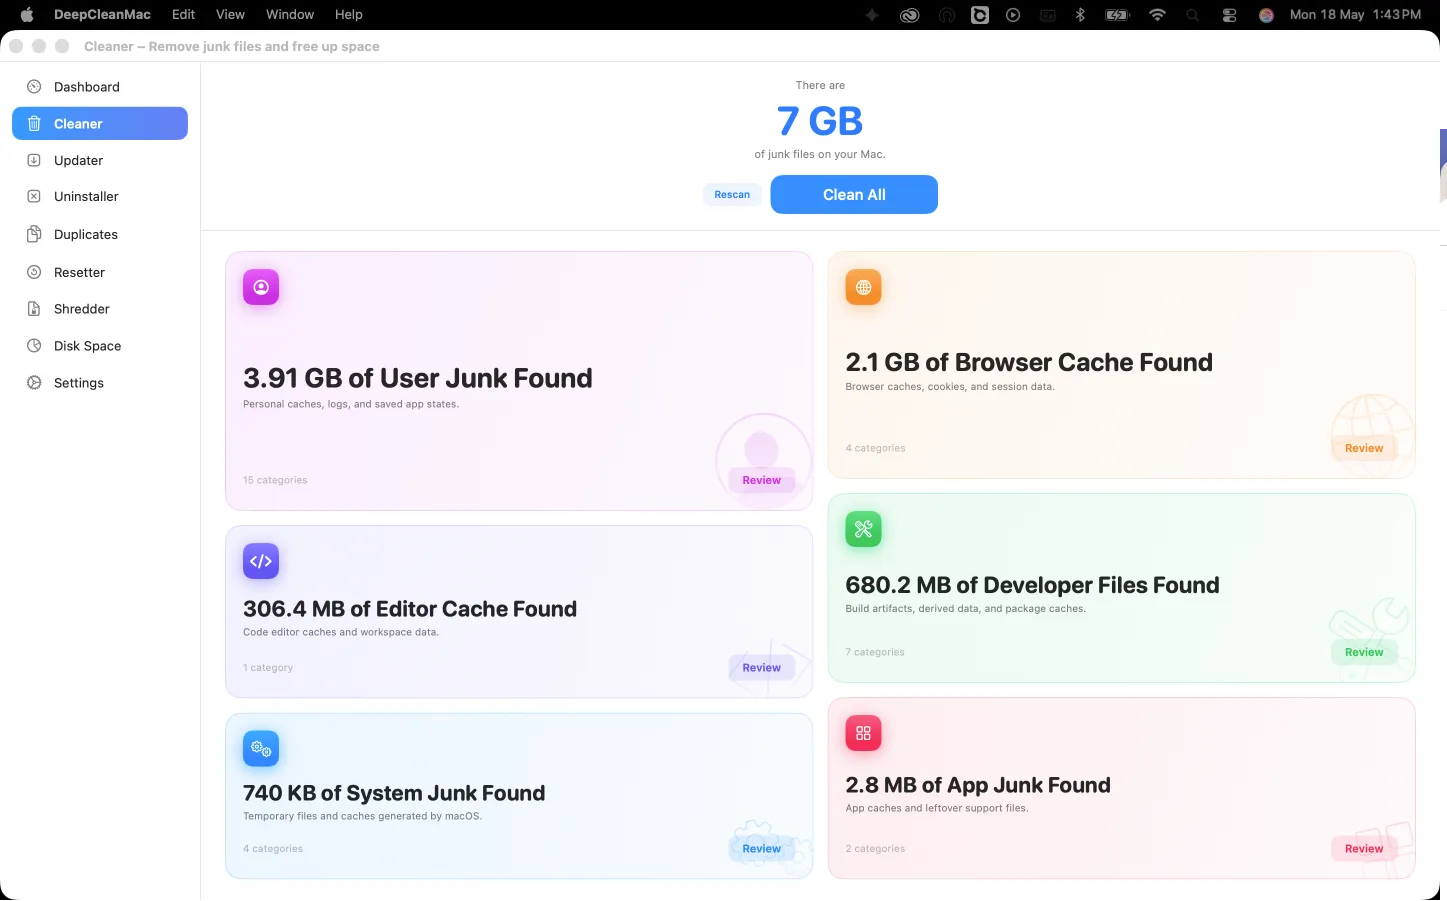Click the Siri icon in menu bar
The height and width of the screenshot is (901, 1447).
point(1266,15)
